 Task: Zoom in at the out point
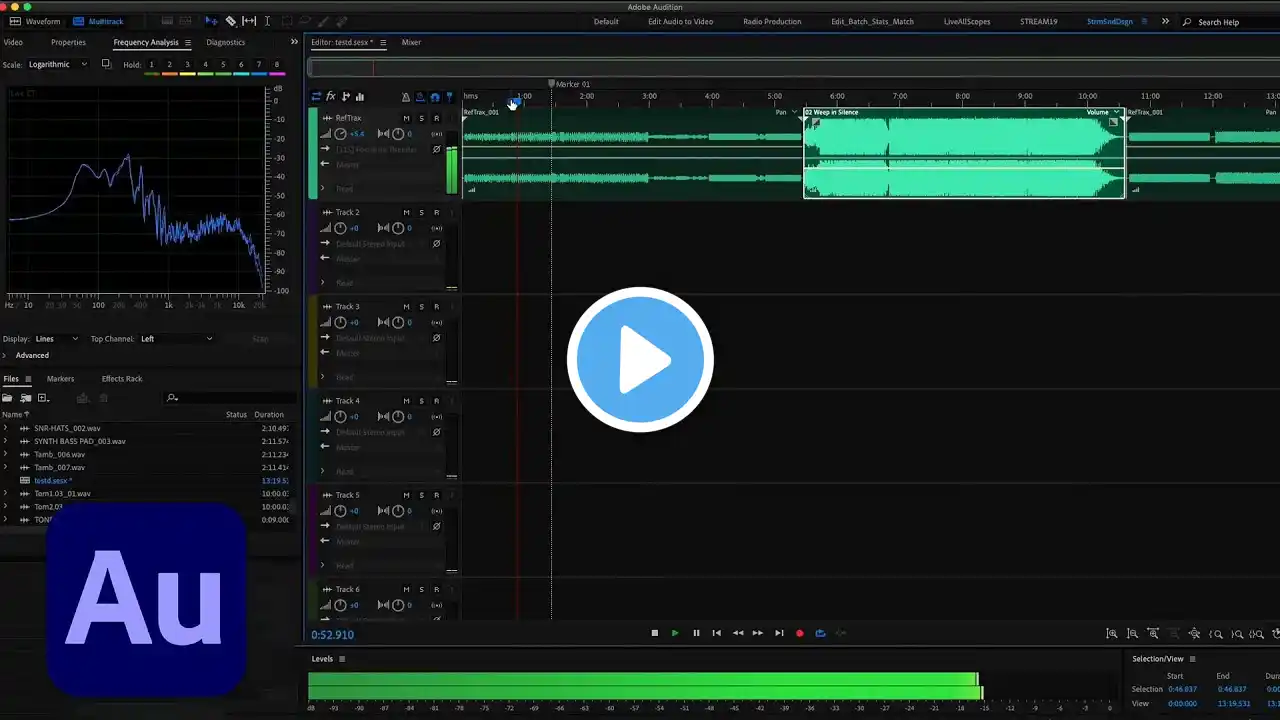point(1238,634)
